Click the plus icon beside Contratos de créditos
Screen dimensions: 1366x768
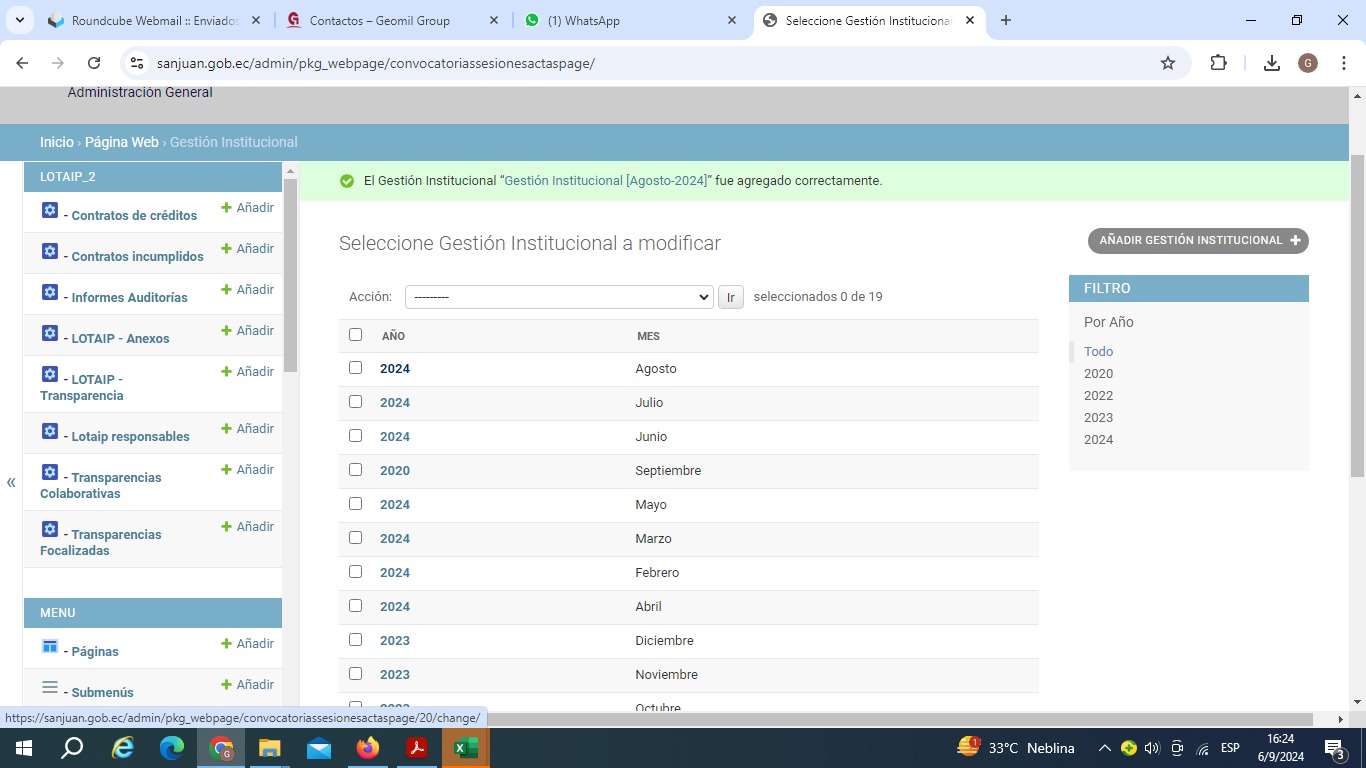226,208
